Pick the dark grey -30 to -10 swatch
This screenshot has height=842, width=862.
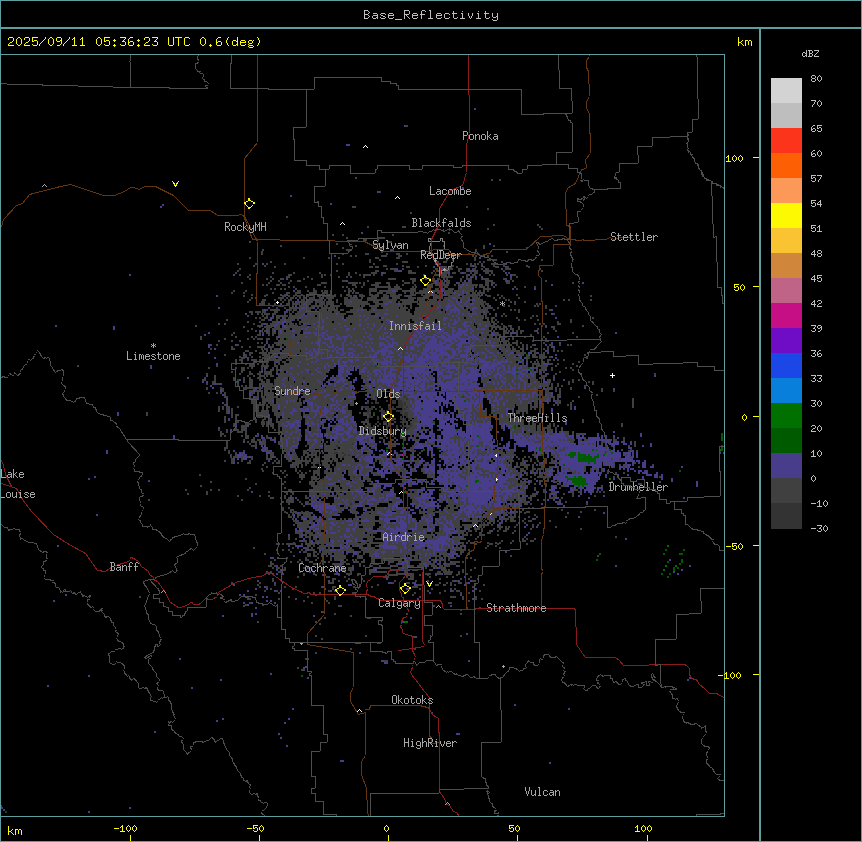coord(786,516)
